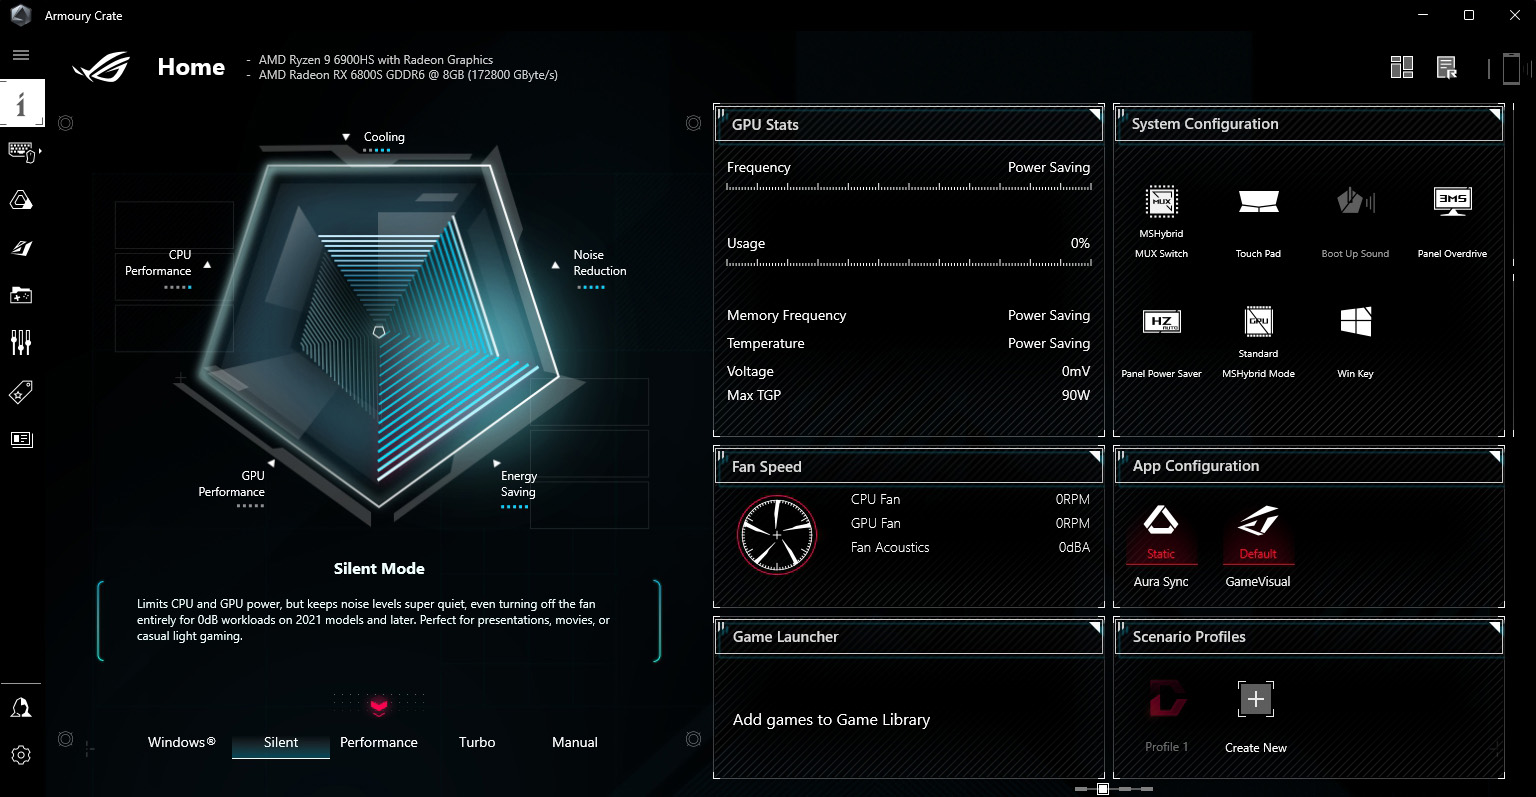Open the document-with-R icon in the header
The image size is (1536, 797).
pos(1447,67)
